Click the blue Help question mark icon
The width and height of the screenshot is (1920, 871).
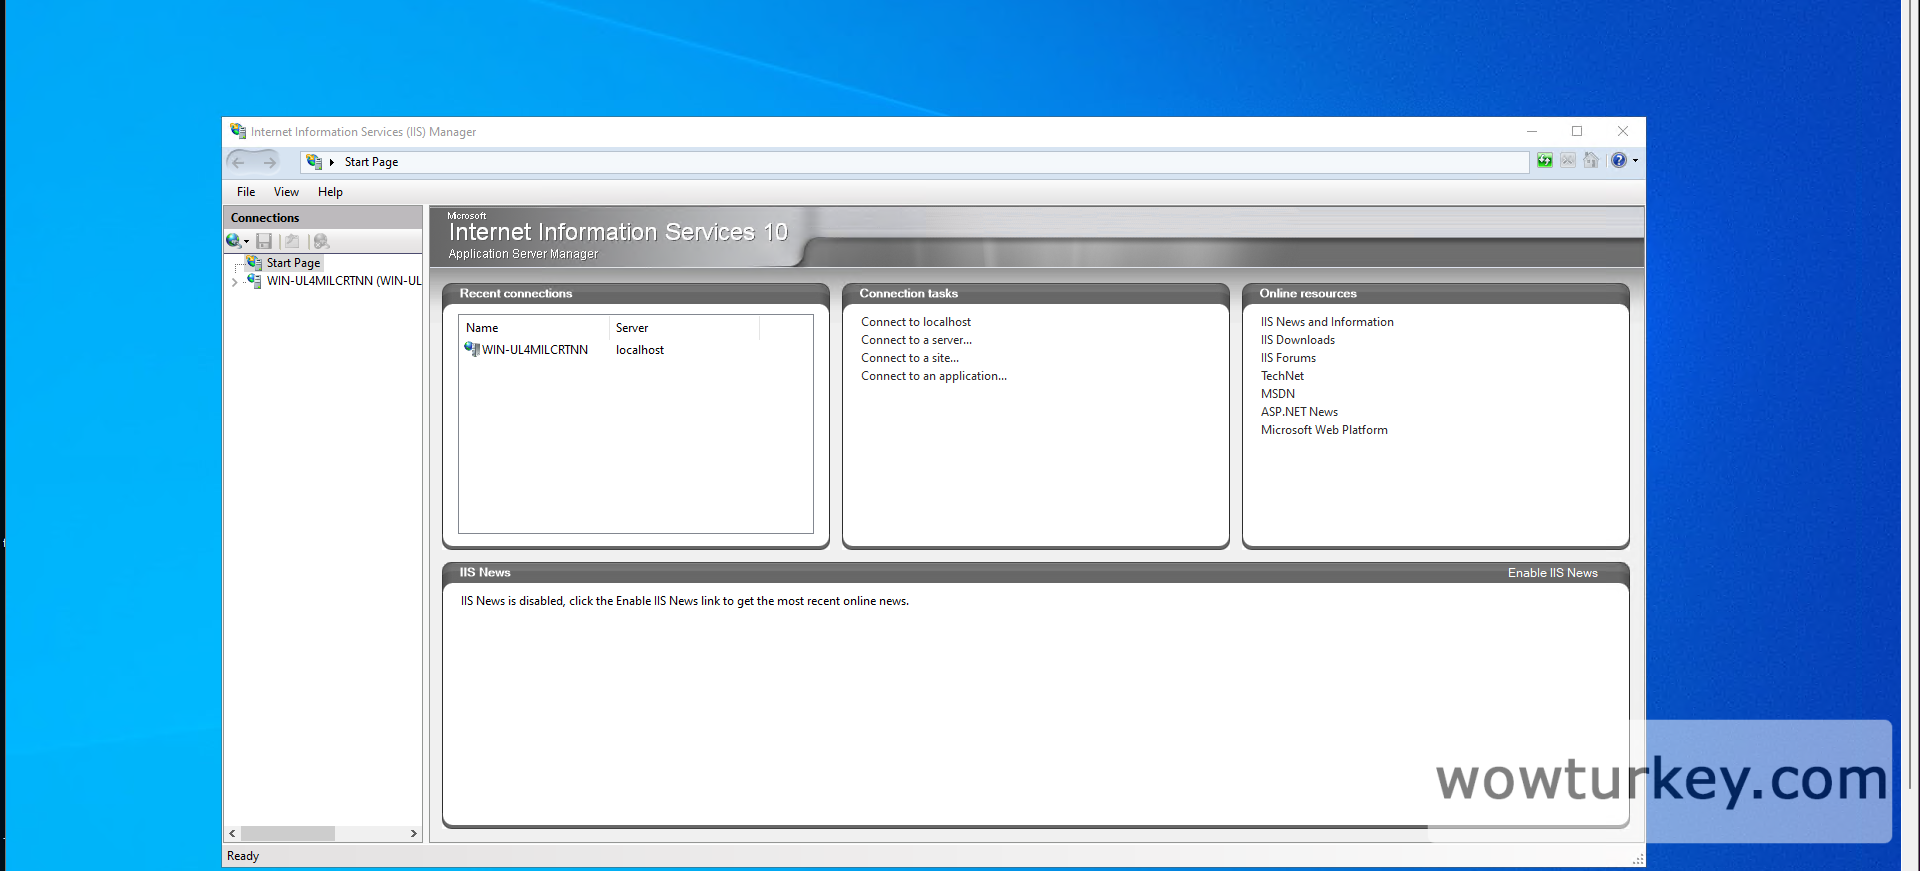pos(1618,161)
